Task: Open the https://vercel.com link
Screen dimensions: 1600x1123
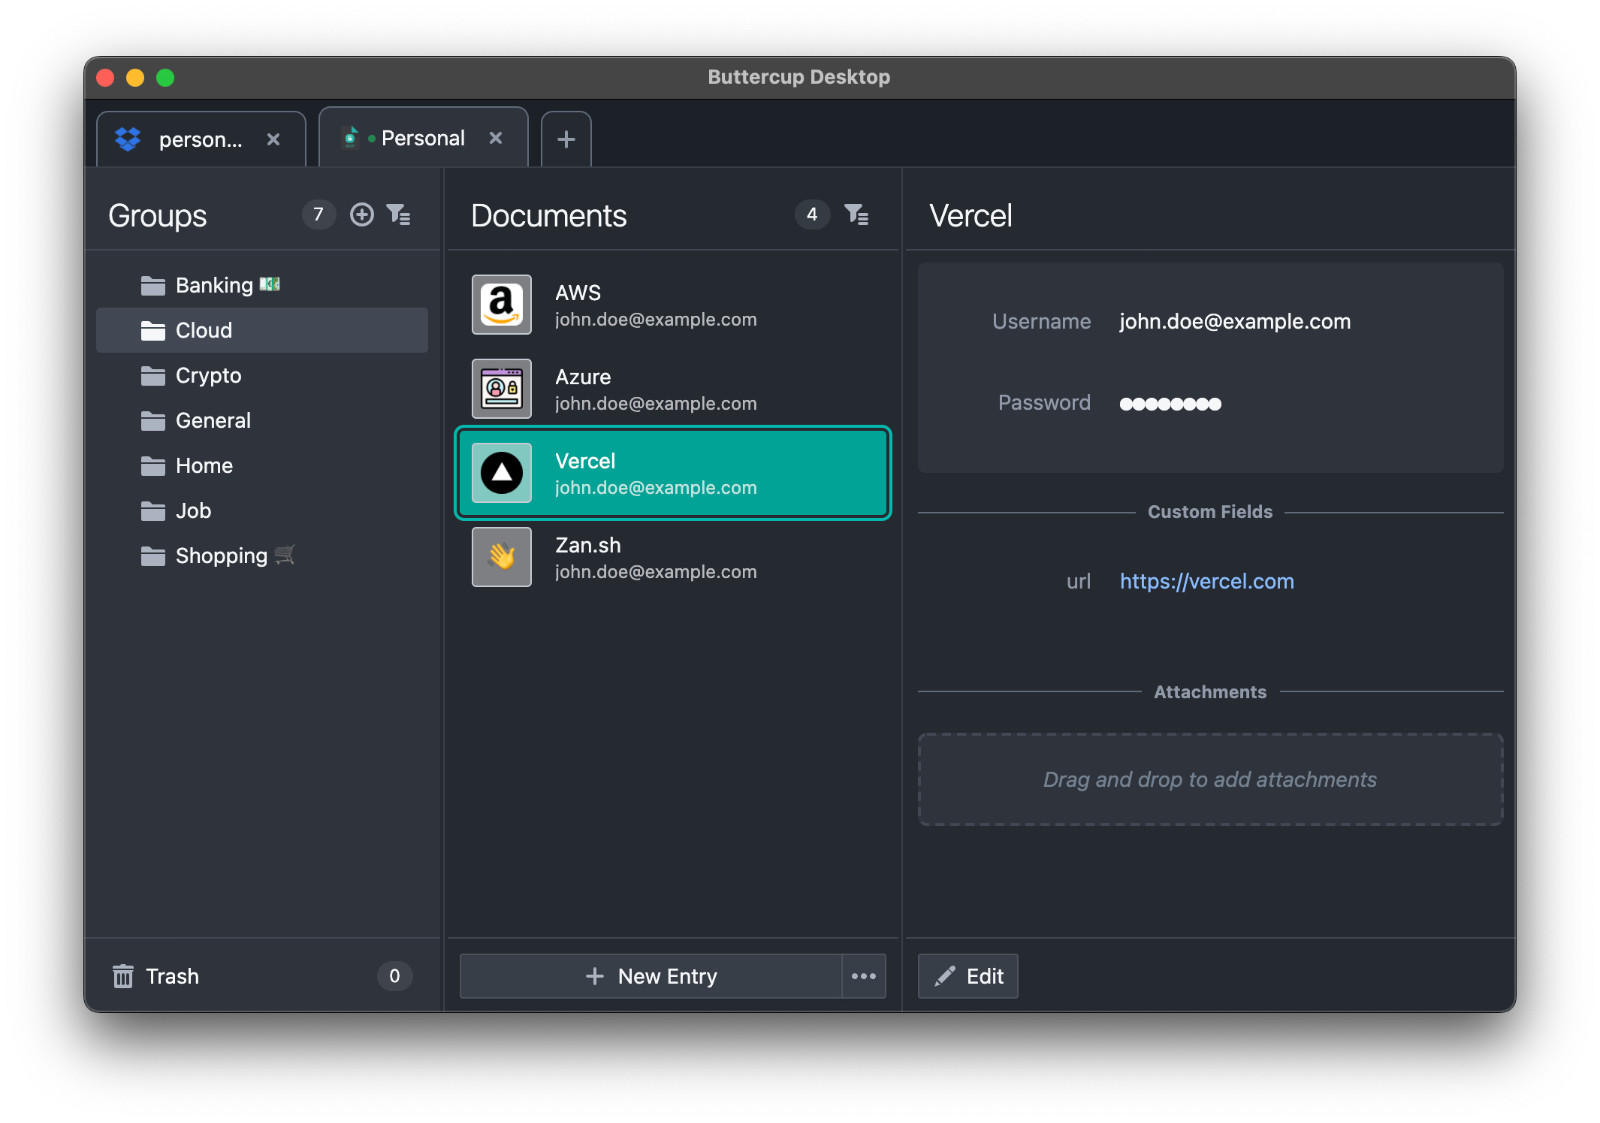Action: pyautogui.click(x=1207, y=581)
